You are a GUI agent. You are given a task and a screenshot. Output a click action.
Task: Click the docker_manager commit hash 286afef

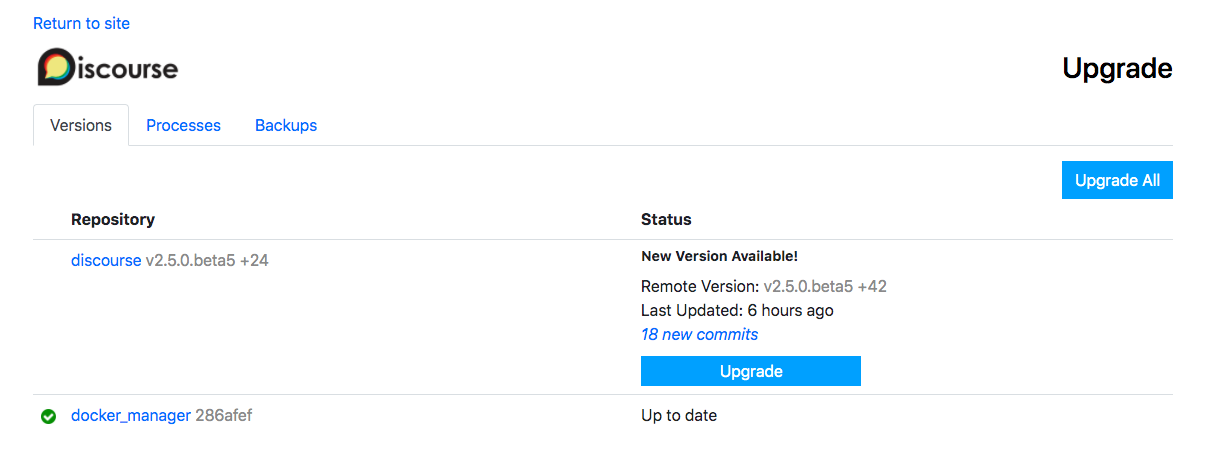click(224, 415)
